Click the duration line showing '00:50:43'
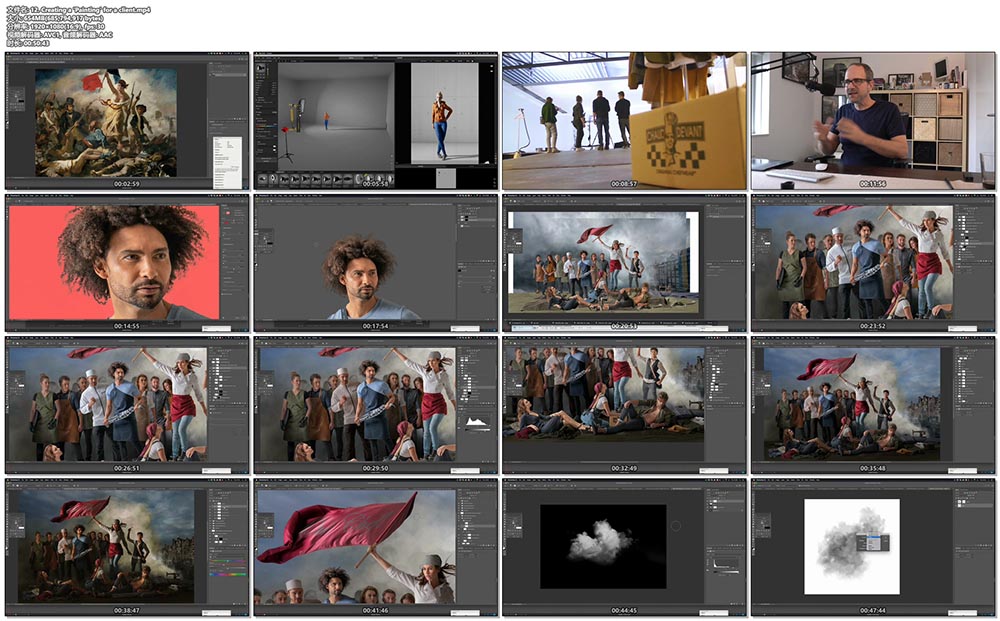 [27, 43]
